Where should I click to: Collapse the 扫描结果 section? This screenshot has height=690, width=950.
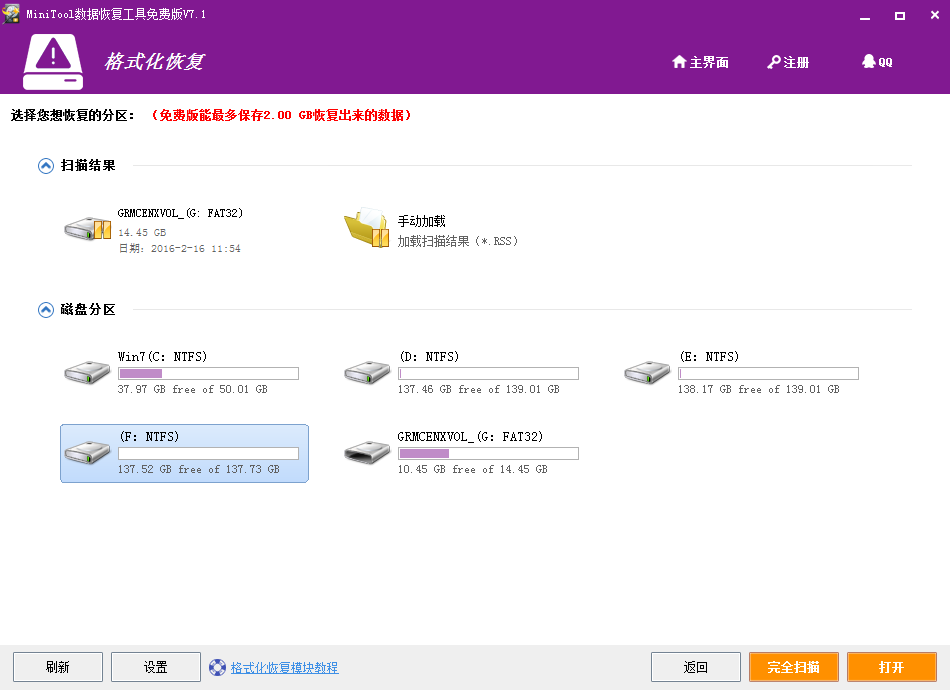[45, 165]
